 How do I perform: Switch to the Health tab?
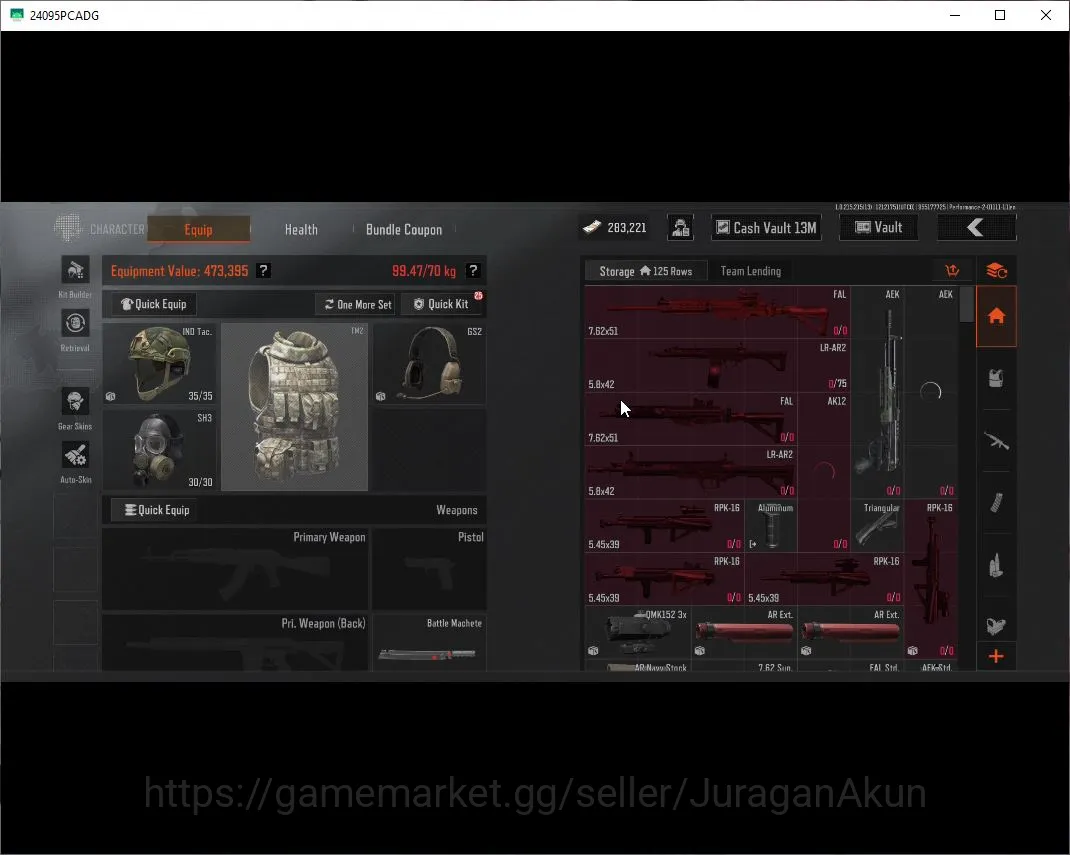coord(301,229)
